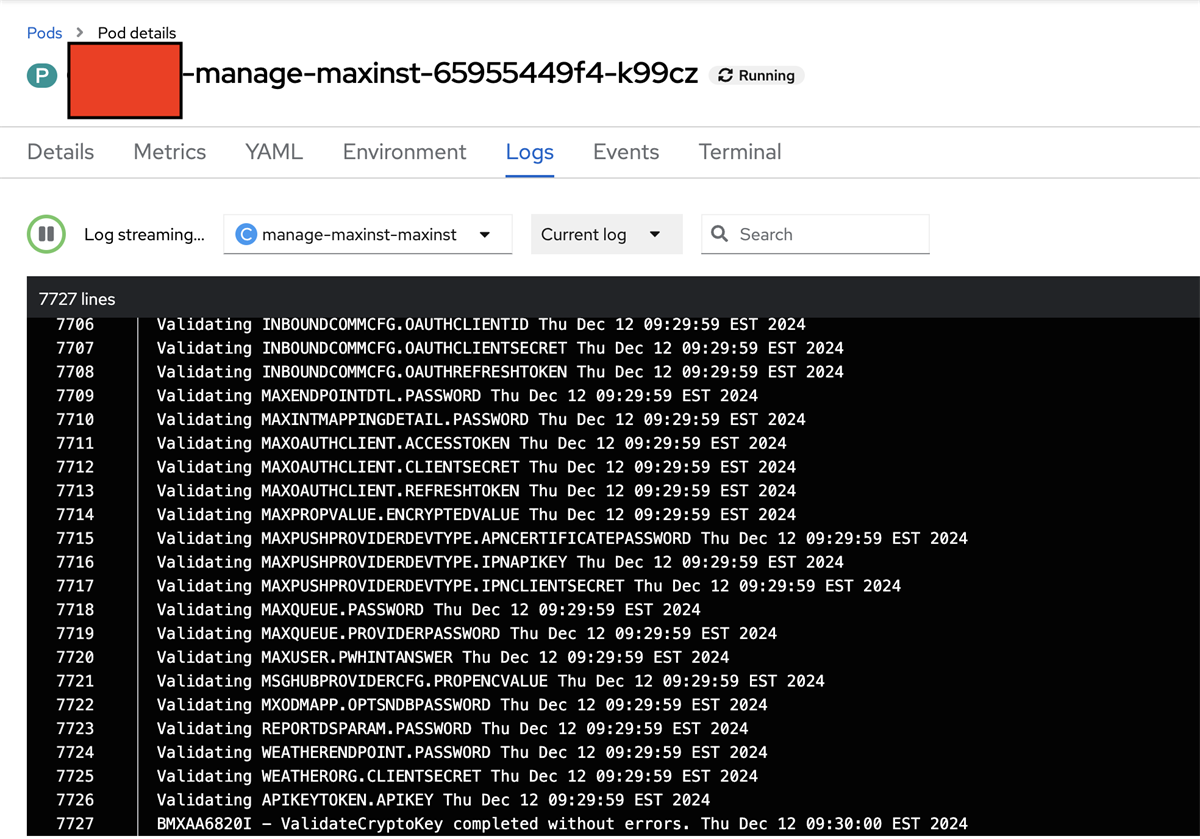
Task: Switch to the YAML tab
Action: (x=274, y=152)
